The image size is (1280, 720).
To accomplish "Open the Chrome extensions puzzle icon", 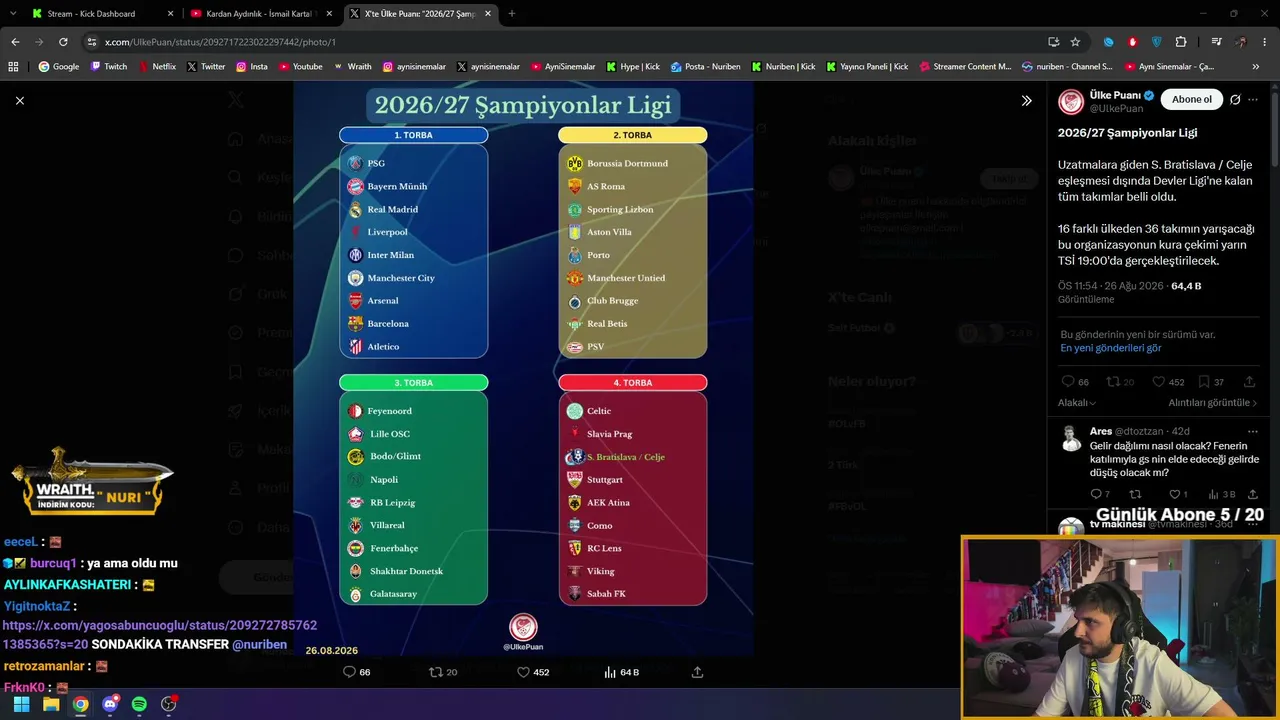I will point(1181,42).
